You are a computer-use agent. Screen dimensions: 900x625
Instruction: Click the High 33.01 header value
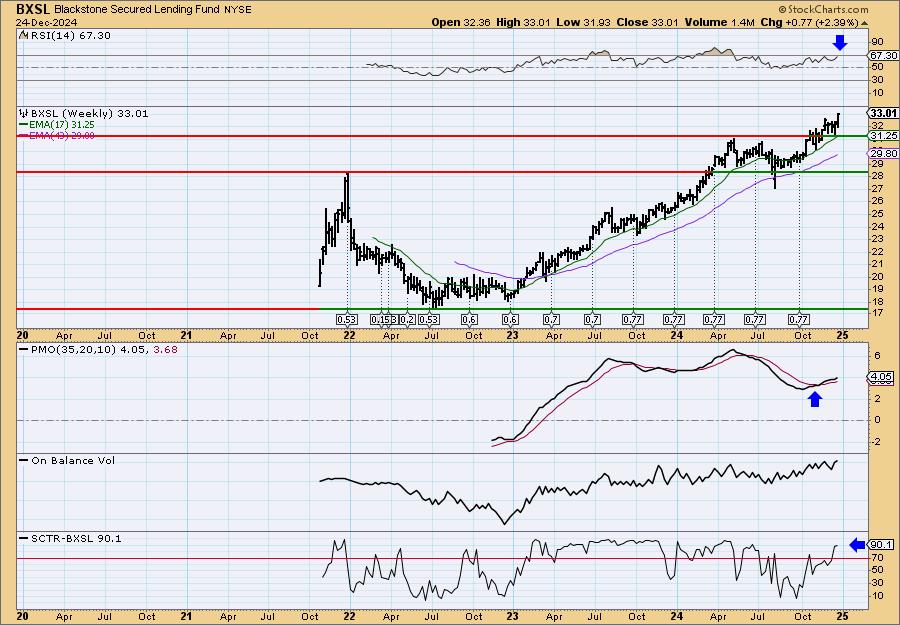[523, 22]
